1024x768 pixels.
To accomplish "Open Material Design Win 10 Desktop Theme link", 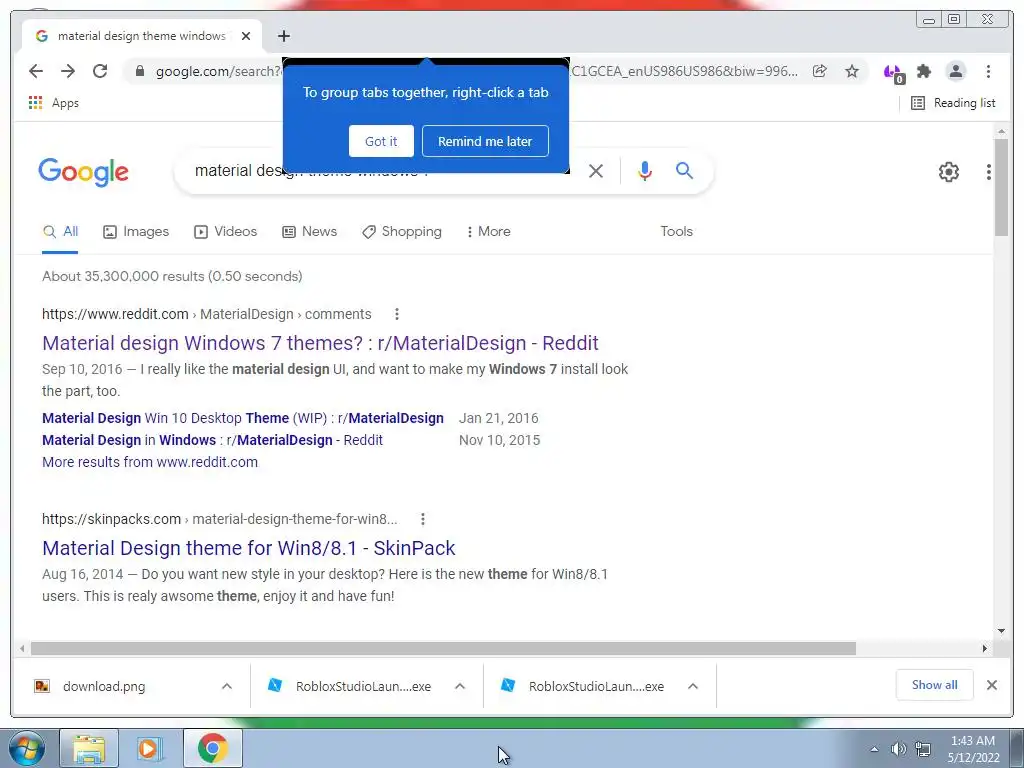I will [x=243, y=418].
